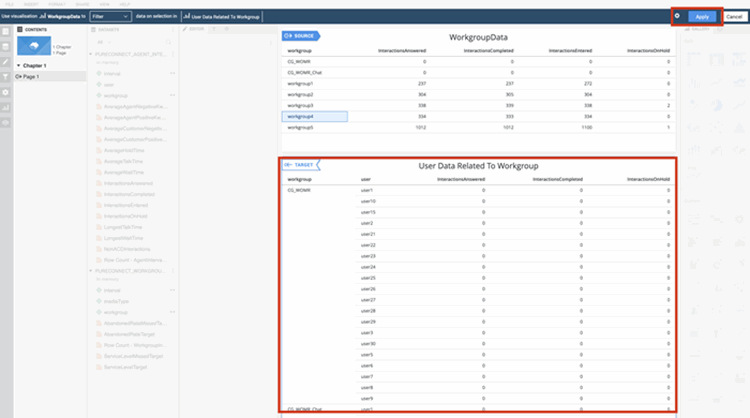Image resolution: width=750 pixels, height=418 pixels.
Task: Click the Apply button
Action: [x=702, y=17]
